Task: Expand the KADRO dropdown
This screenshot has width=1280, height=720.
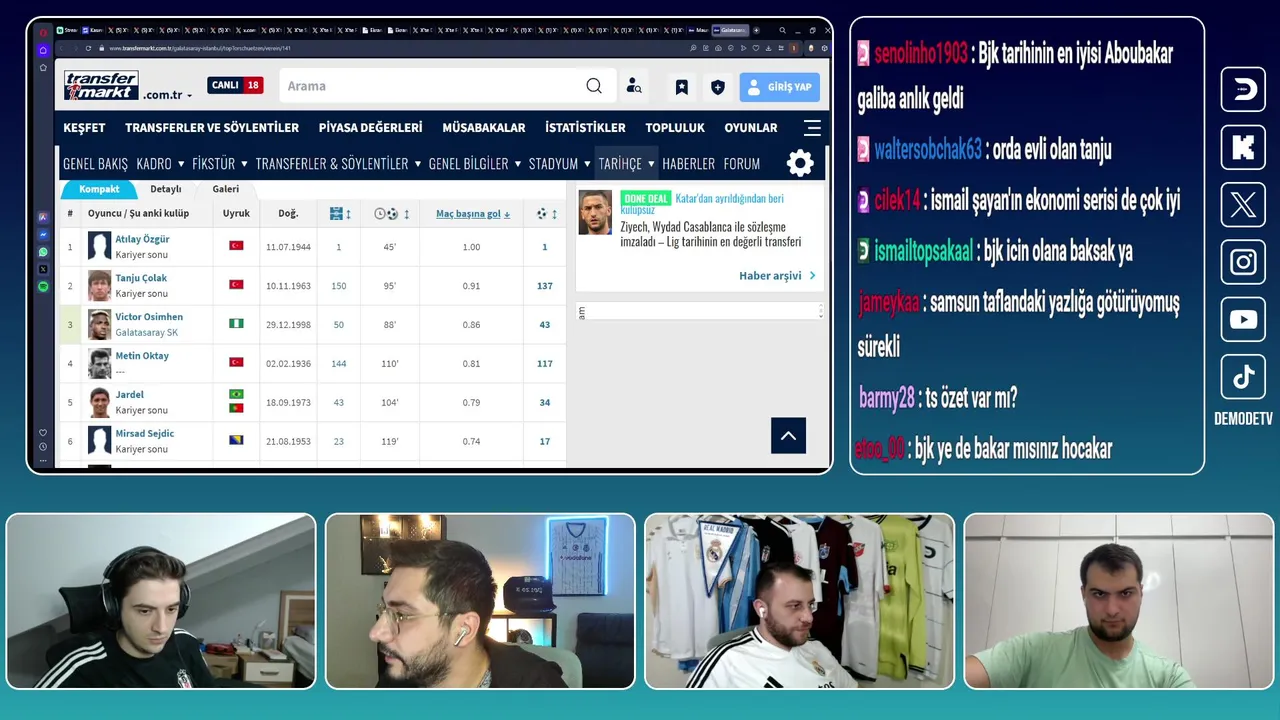Action: 160,164
